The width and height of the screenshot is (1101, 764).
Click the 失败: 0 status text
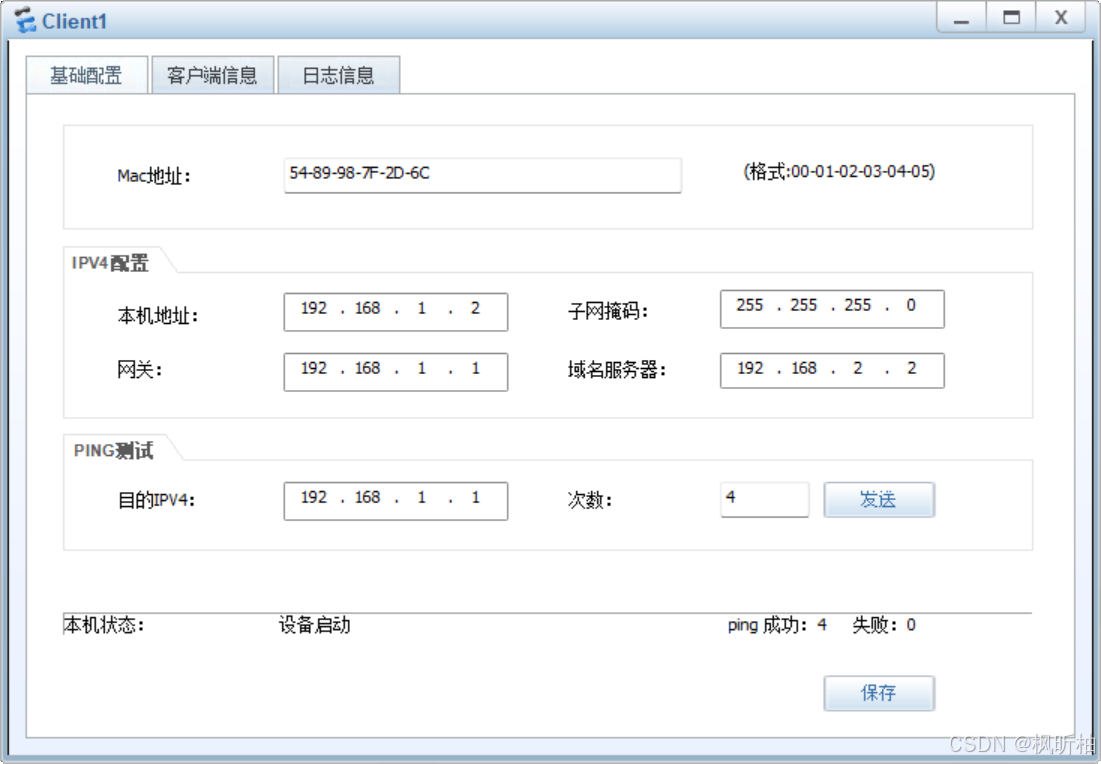tap(883, 625)
